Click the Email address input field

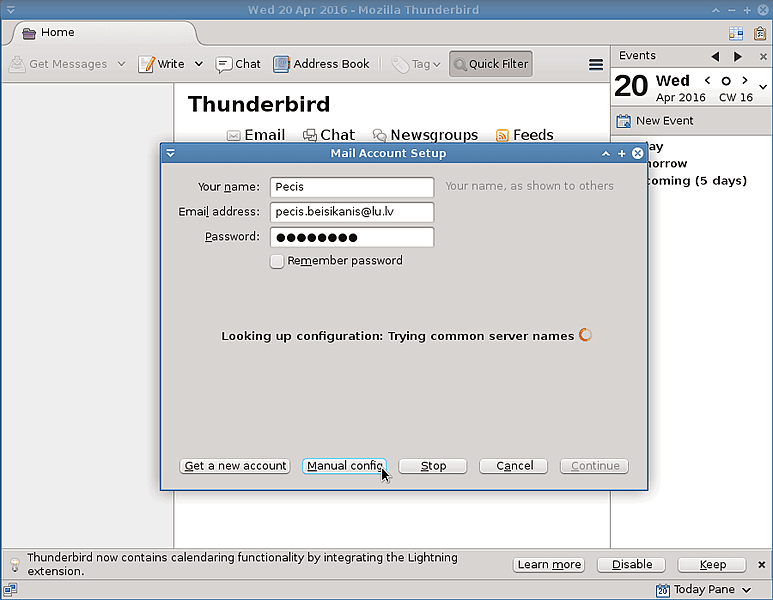pyautogui.click(x=352, y=212)
